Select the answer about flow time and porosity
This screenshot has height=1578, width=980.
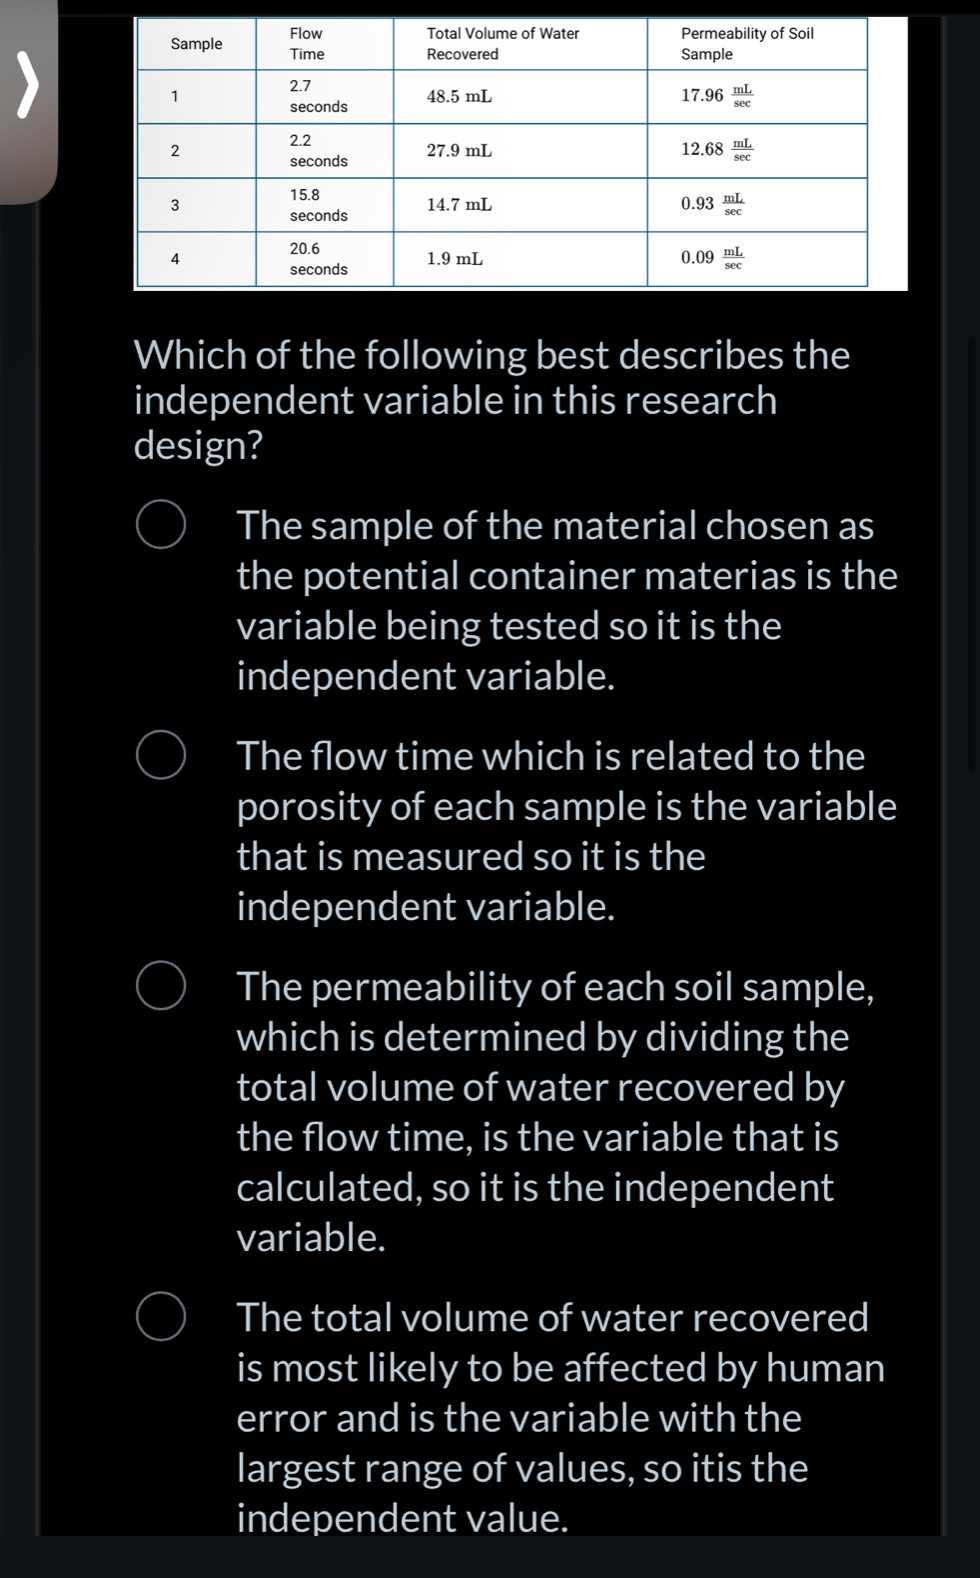160,756
